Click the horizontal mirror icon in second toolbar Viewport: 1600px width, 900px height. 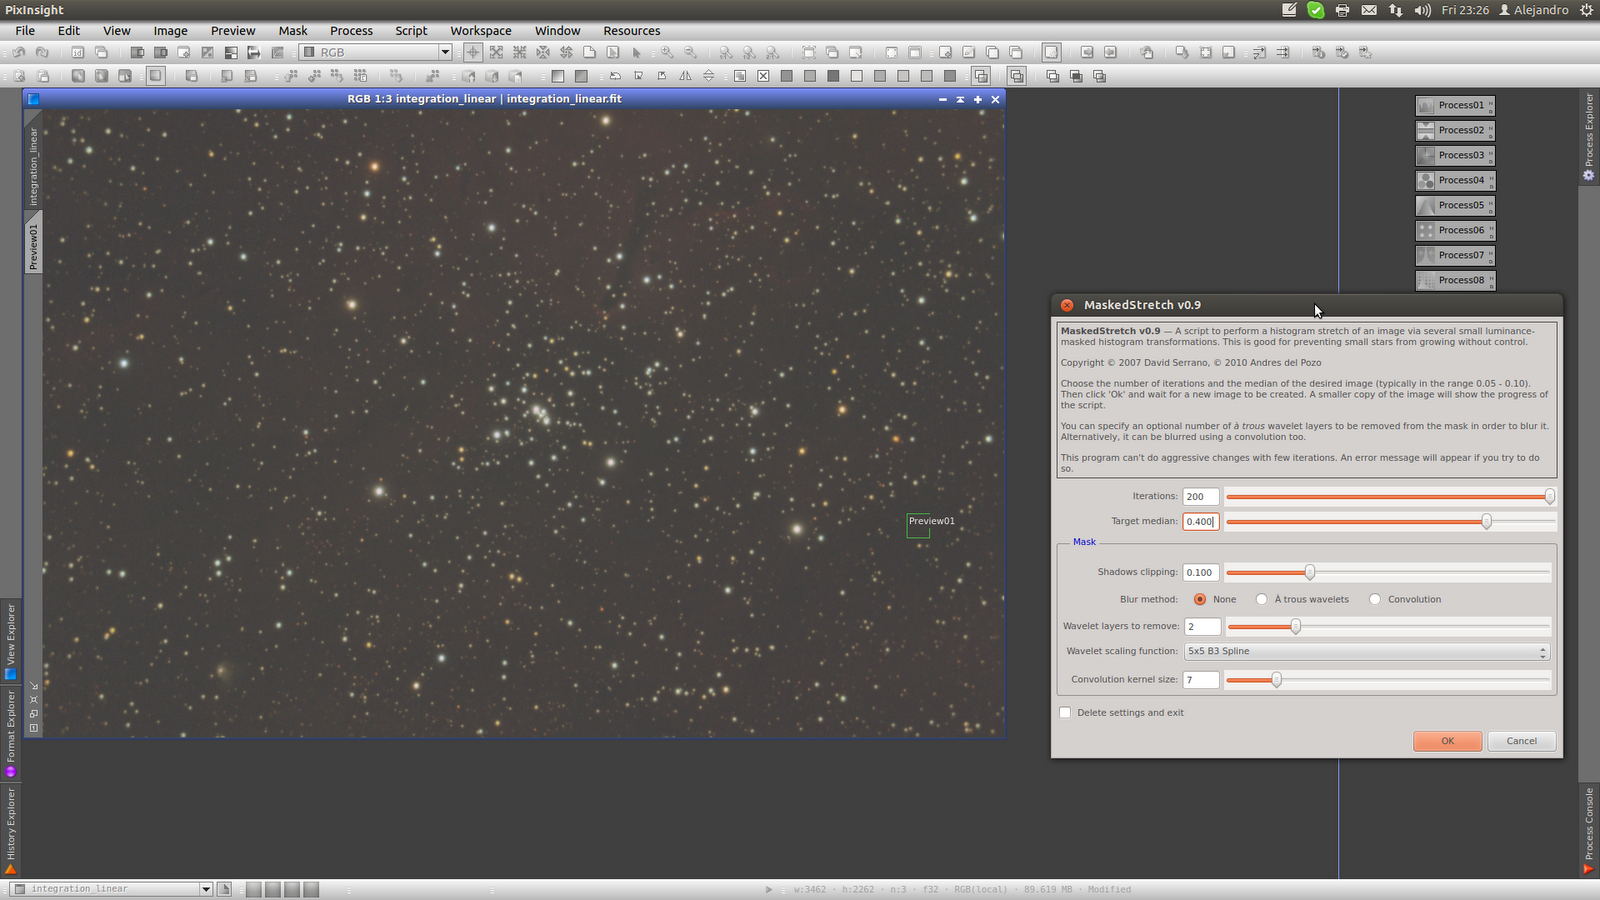685,76
